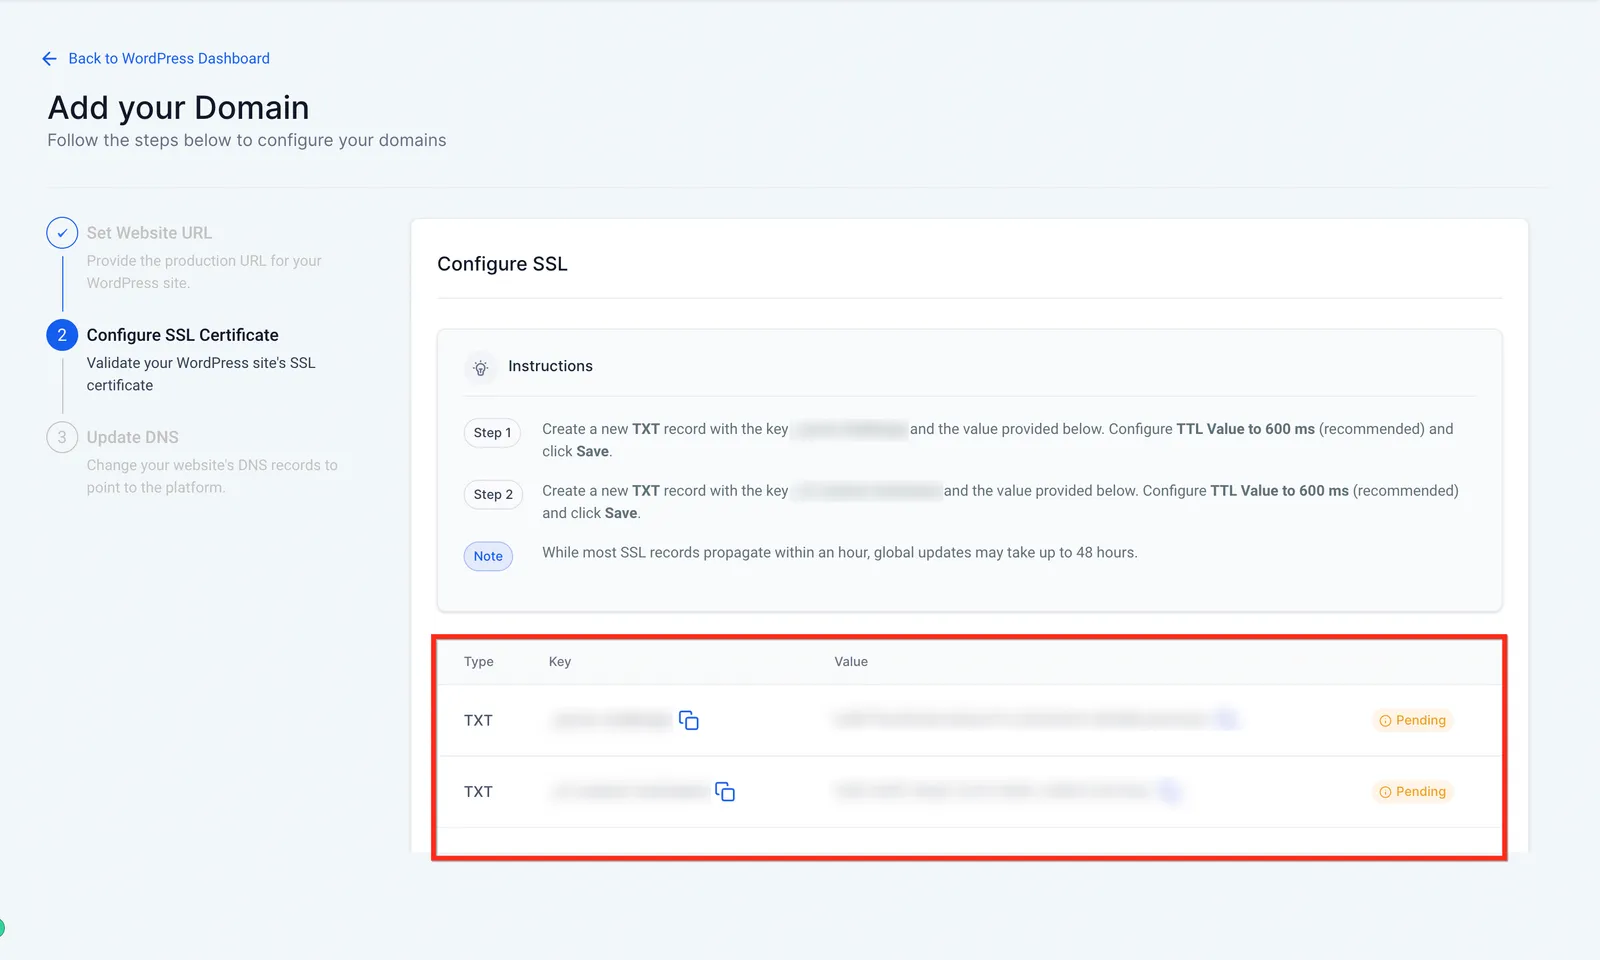The image size is (1600, 960).
Task: Click the lightbulb Instructions icon
Action: pos(481,368)
